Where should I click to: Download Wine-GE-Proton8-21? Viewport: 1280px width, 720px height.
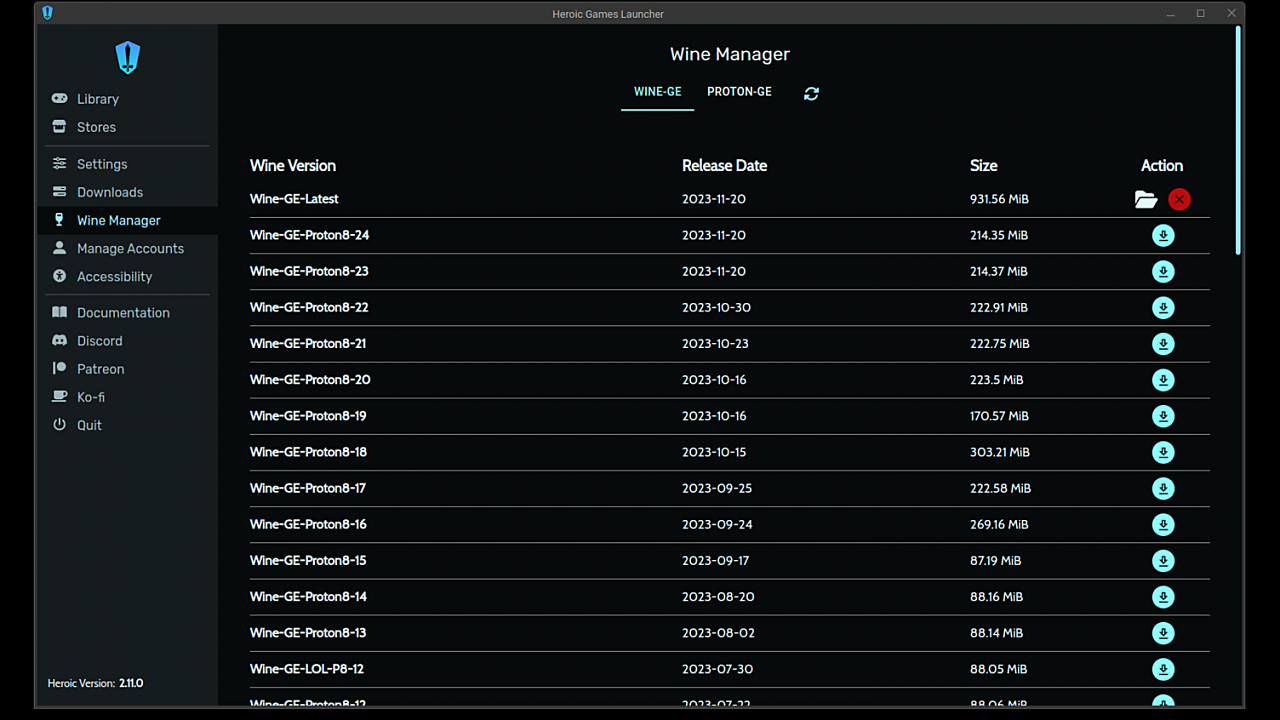(x=1163, y=344)
